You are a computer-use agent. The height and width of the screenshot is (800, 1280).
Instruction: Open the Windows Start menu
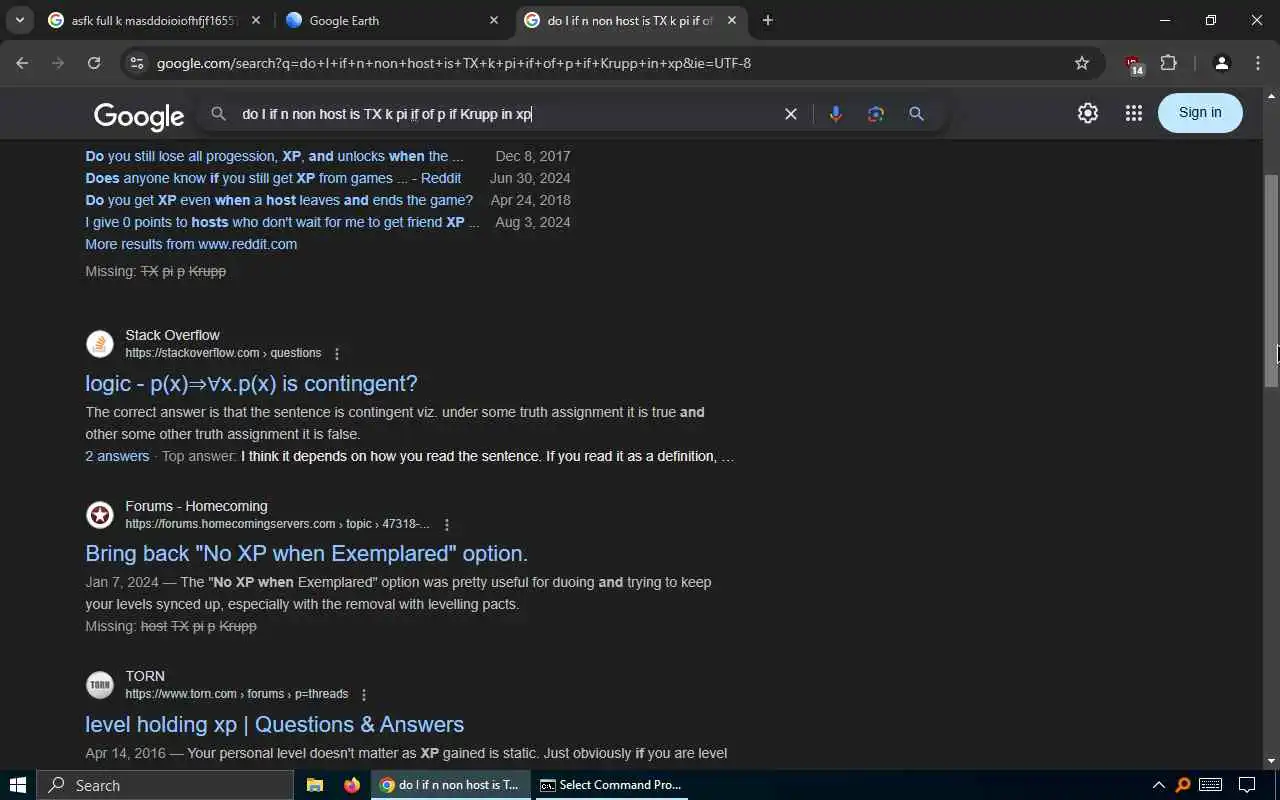click(x=18, y=785)
